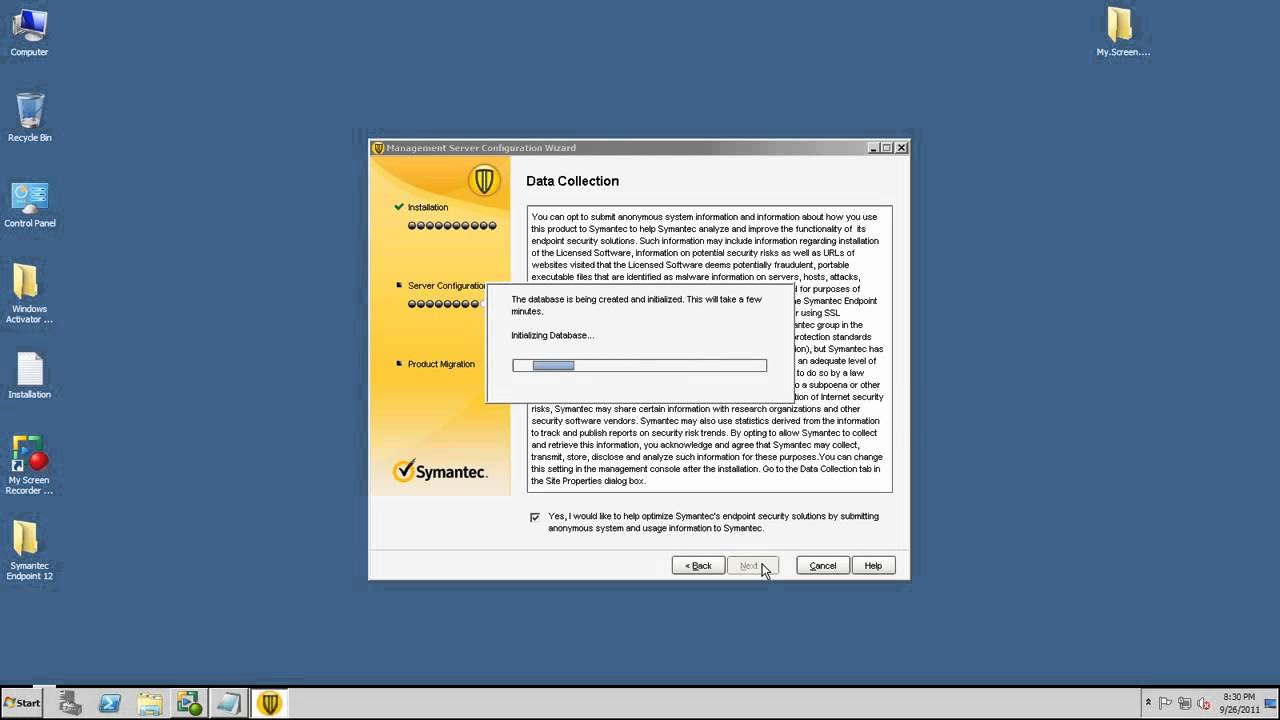Open Help in the configuration wizard
Image resolution: width=1280 pixels, height=720 pixels.
pyautogui.click(x=873, y=566)
